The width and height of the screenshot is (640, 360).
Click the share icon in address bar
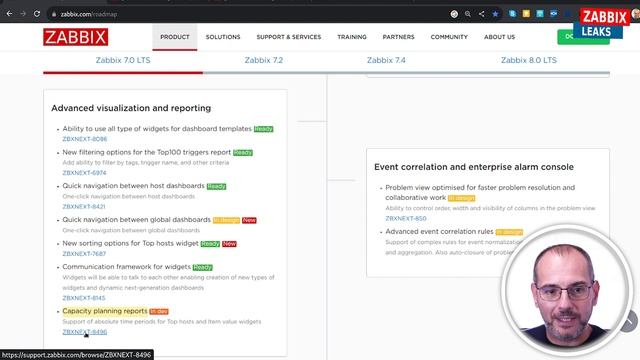(482, 14)
